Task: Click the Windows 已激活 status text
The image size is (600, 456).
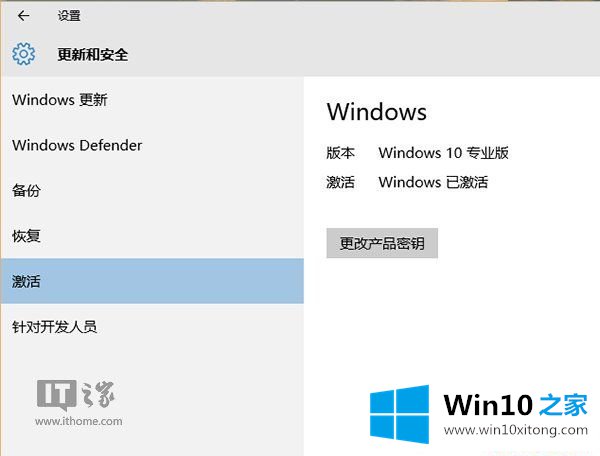Action: point(433,182)
